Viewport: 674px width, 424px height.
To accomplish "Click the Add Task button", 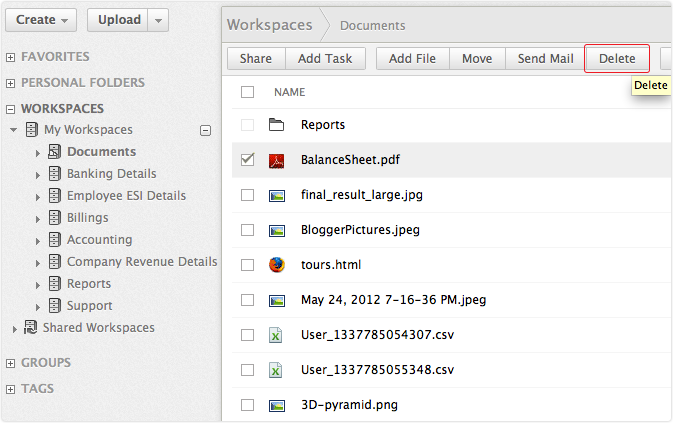I will pos(325,58).
